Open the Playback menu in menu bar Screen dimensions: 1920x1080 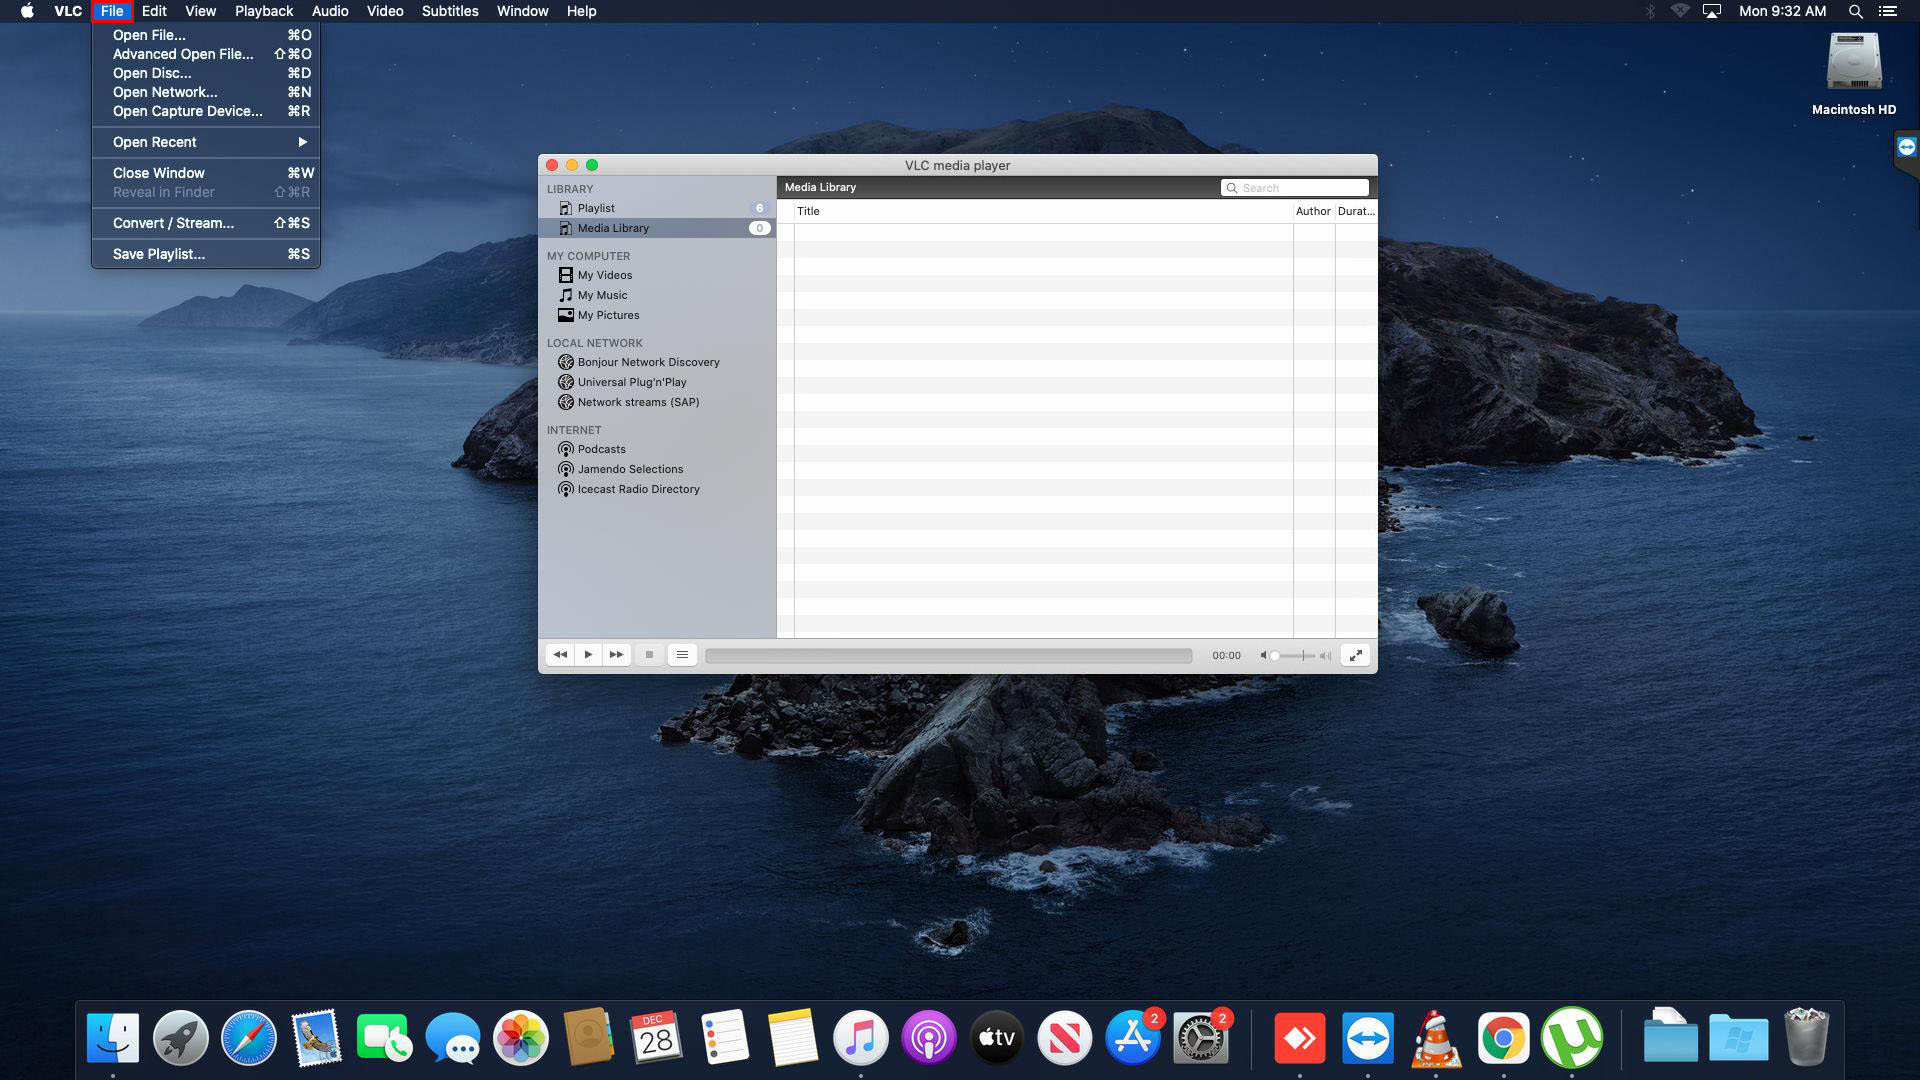pyautogui.click(x=264, y=11)
